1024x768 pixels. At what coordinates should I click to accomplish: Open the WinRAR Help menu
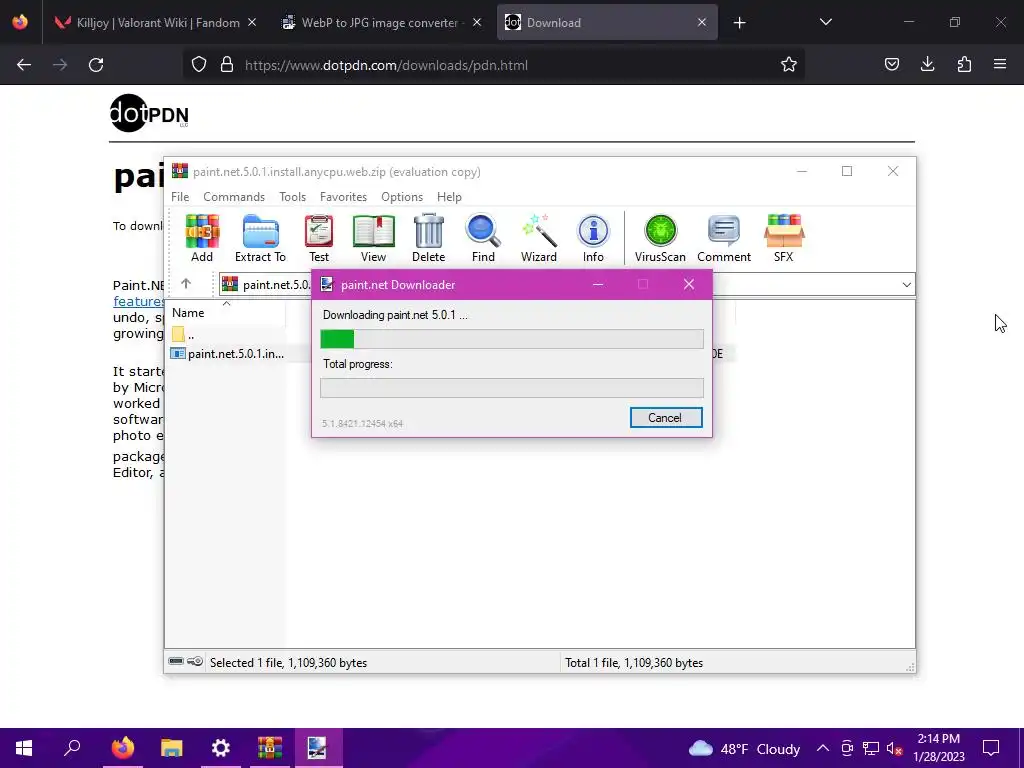449,197
